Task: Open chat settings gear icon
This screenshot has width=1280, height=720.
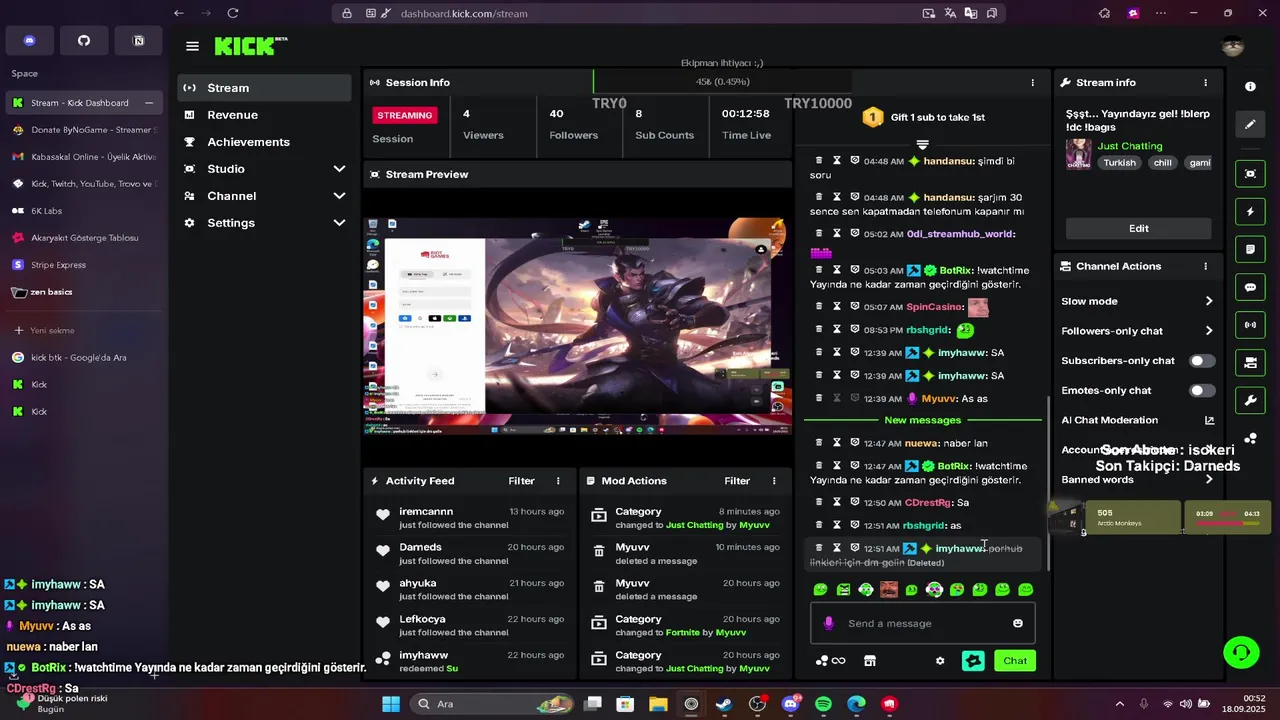Action: pyautogui.click(x=940, y=661)
